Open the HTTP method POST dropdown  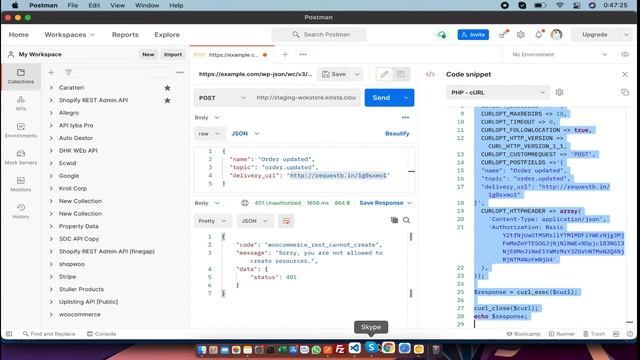[x=222, y=98]
